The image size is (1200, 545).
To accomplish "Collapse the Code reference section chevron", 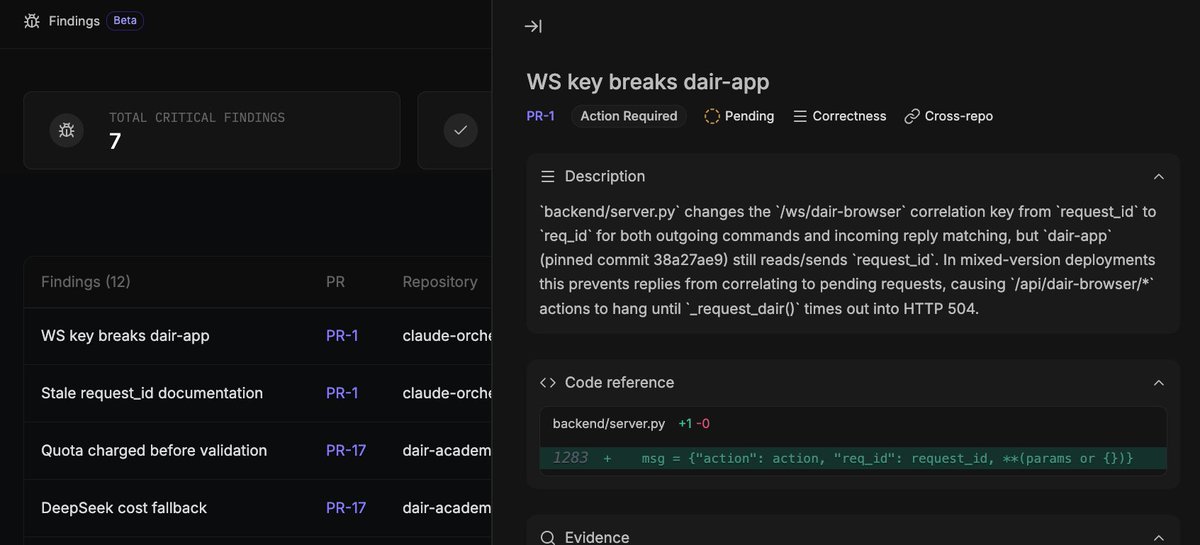I will pos(1159,382).
